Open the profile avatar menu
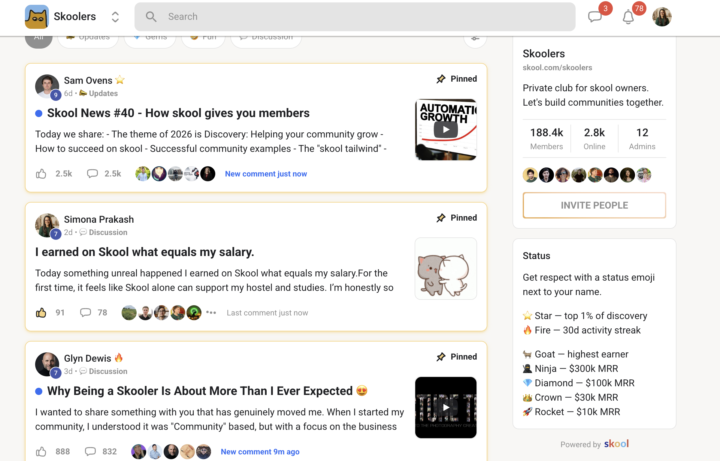This screenshot has width=720, height=461. (x=662, y=17)
